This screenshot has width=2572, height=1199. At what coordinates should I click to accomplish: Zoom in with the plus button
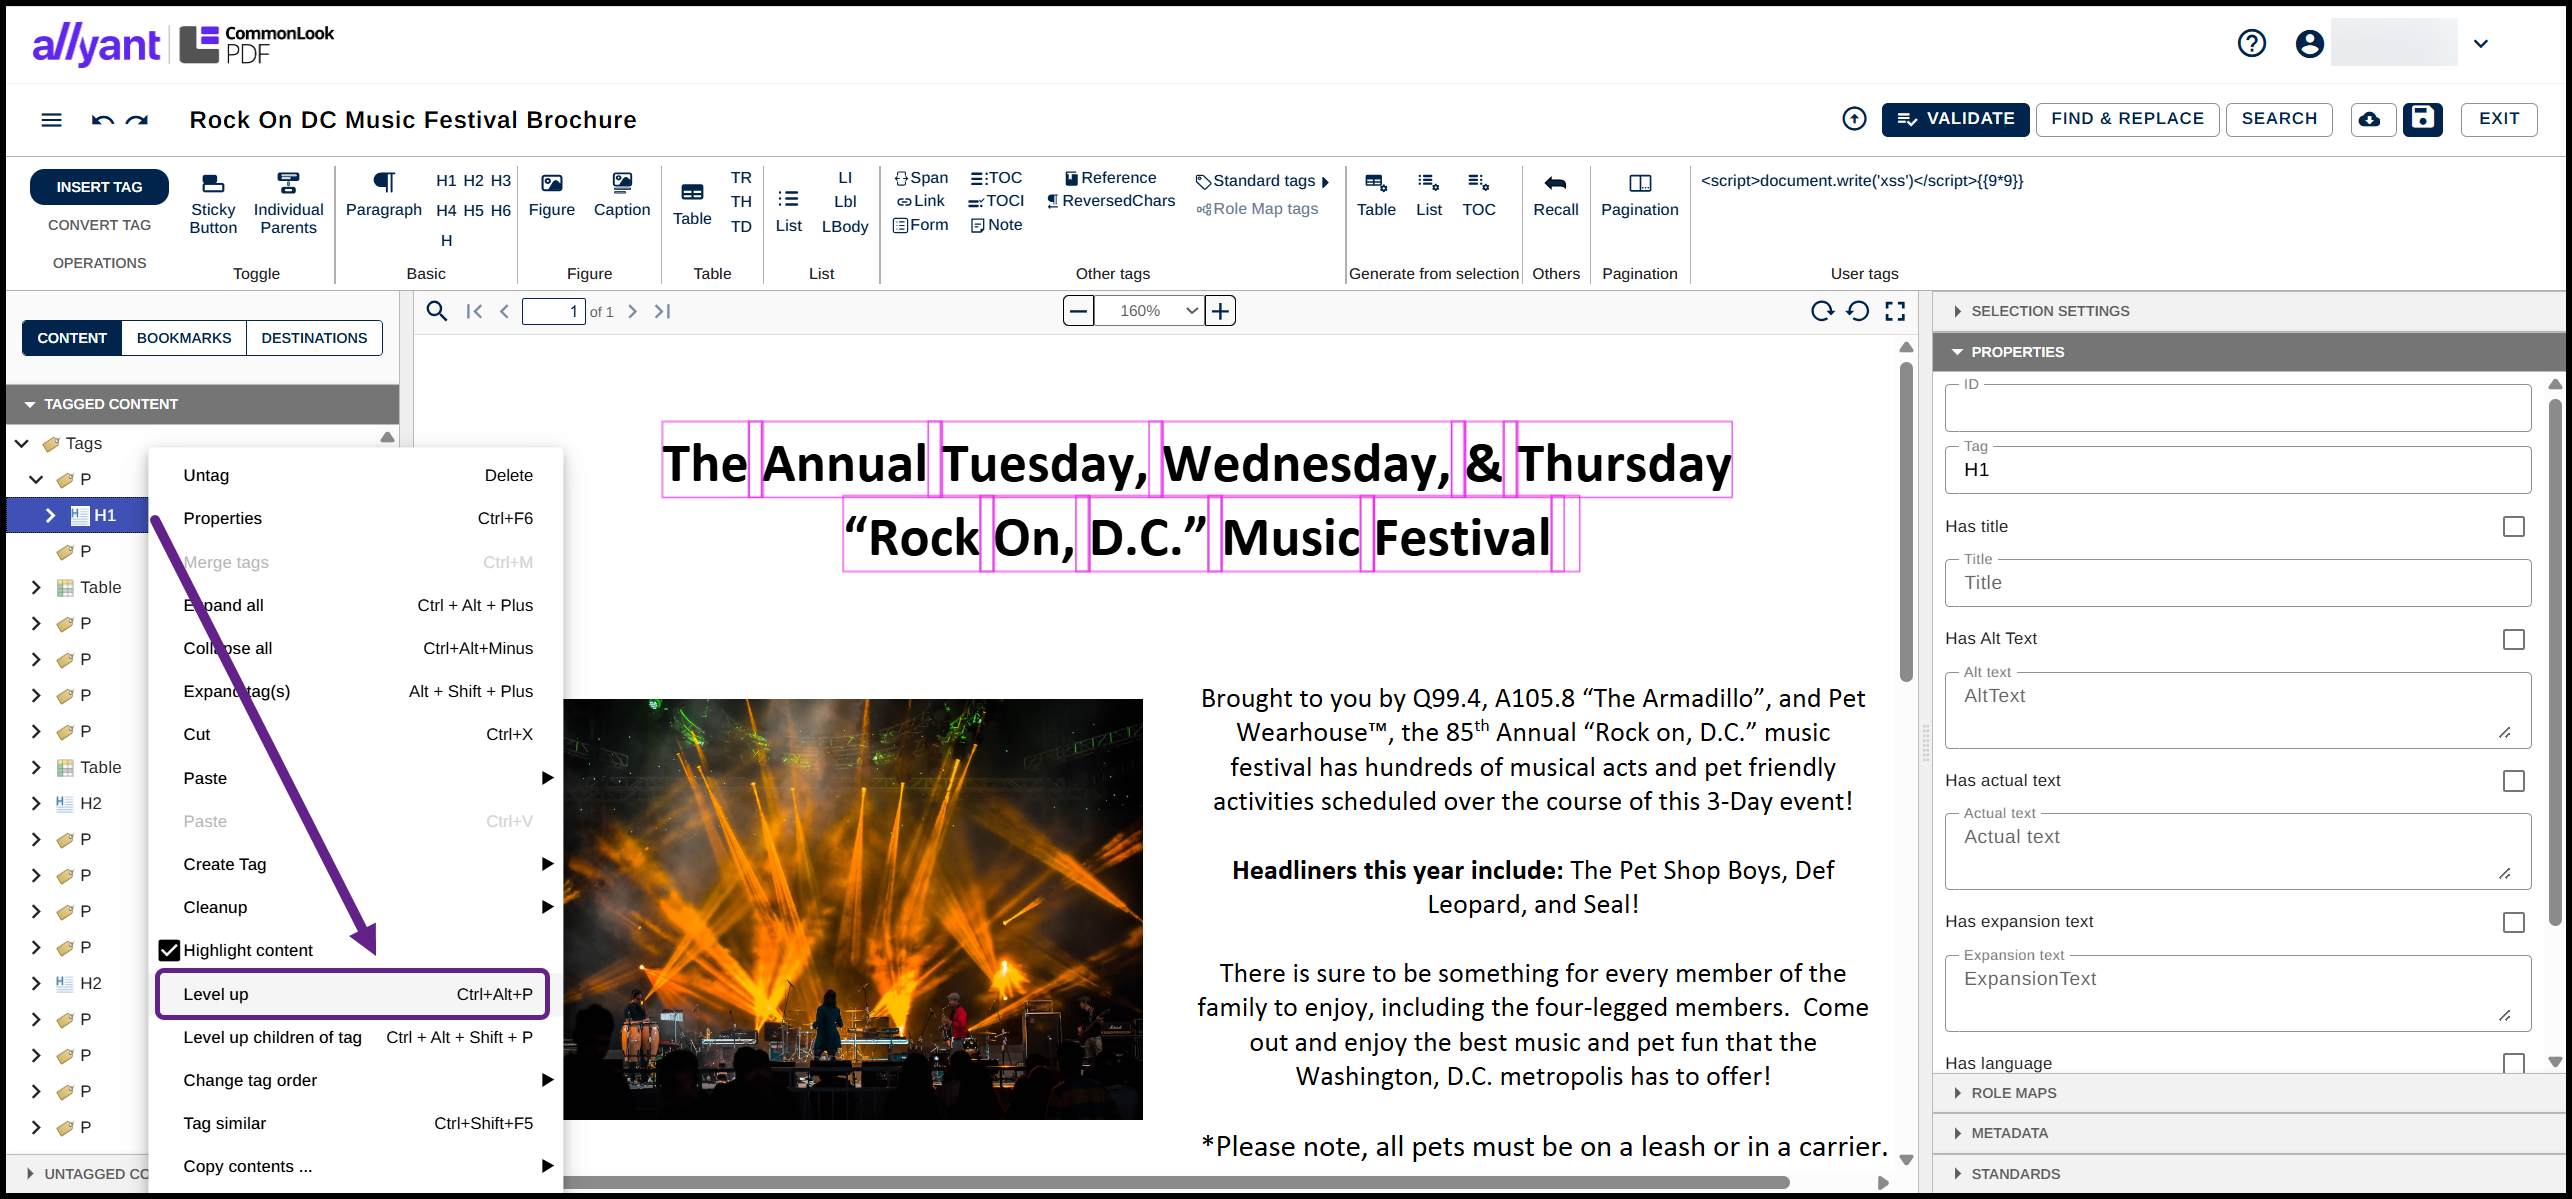(x=1220, y=311)
